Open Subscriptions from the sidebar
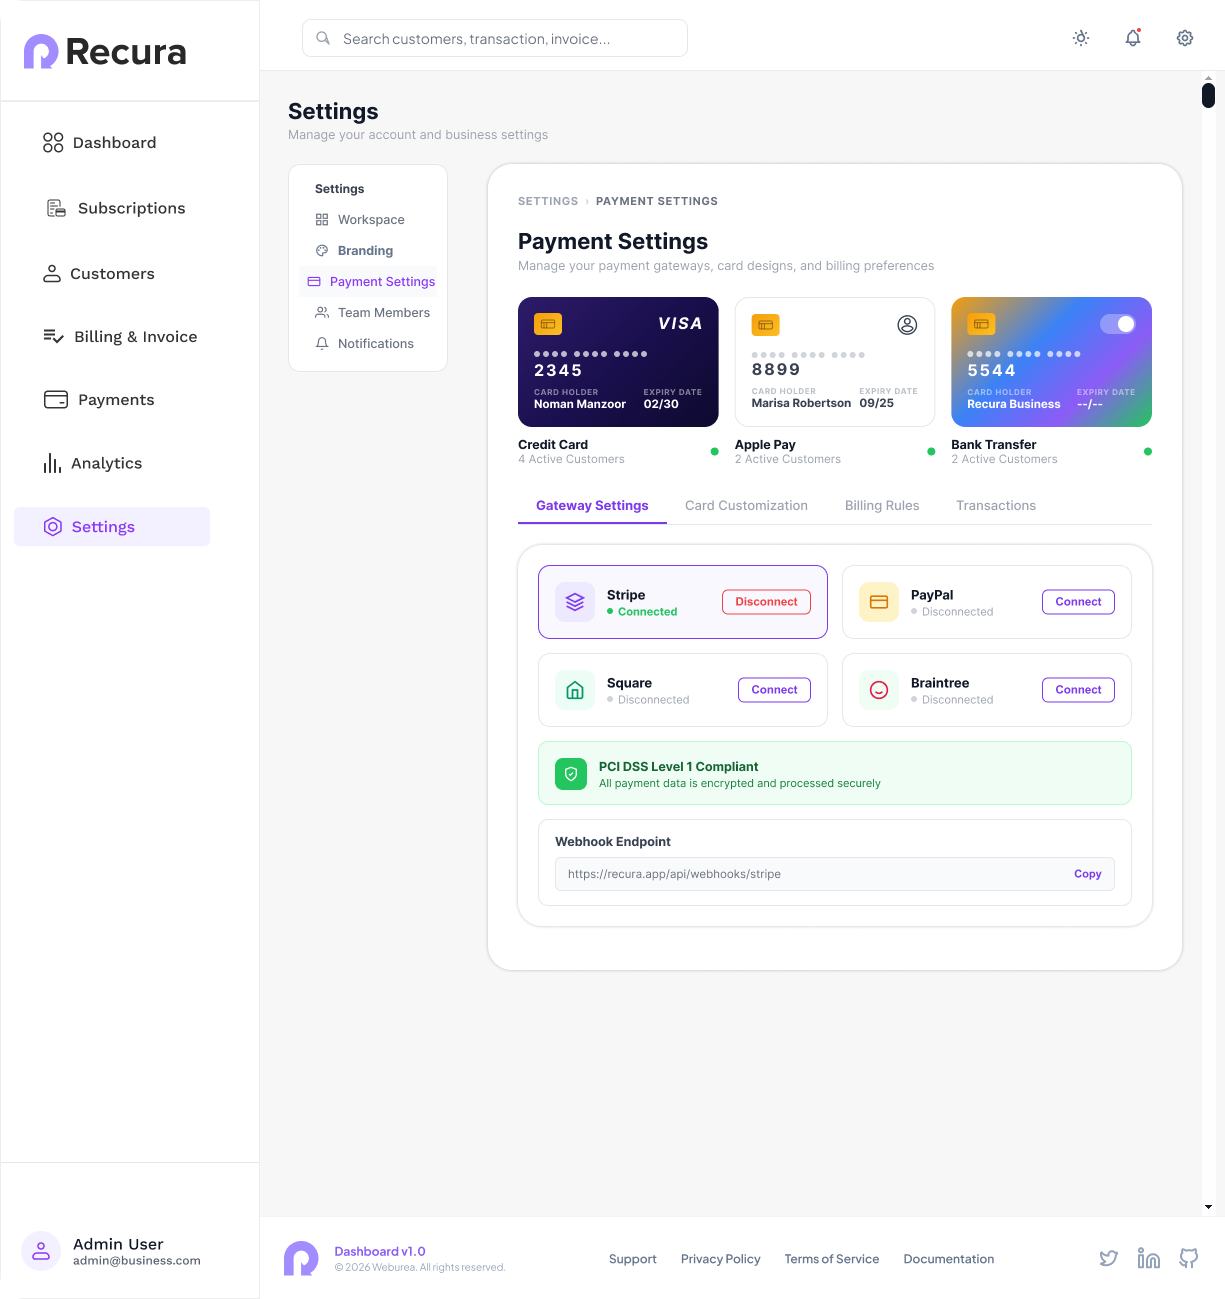This screenshot has height=1299, width=1225. click(116, 208)
